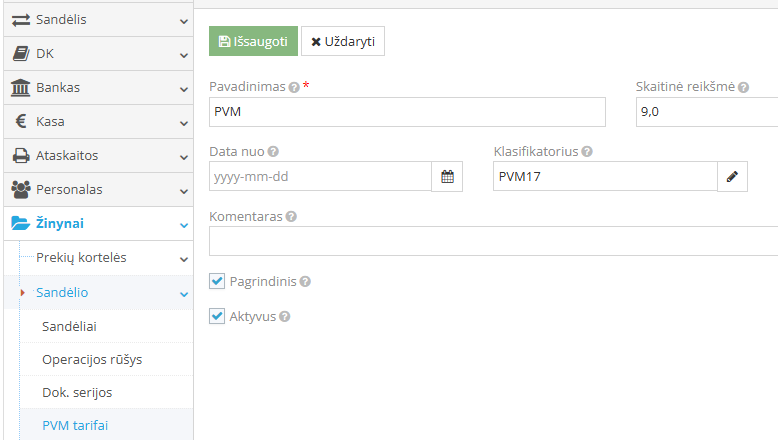Open the PVM tarifai menu item
Image resolution: width=778 pixels, height=440 pixels.
click(x=75, y=426)
